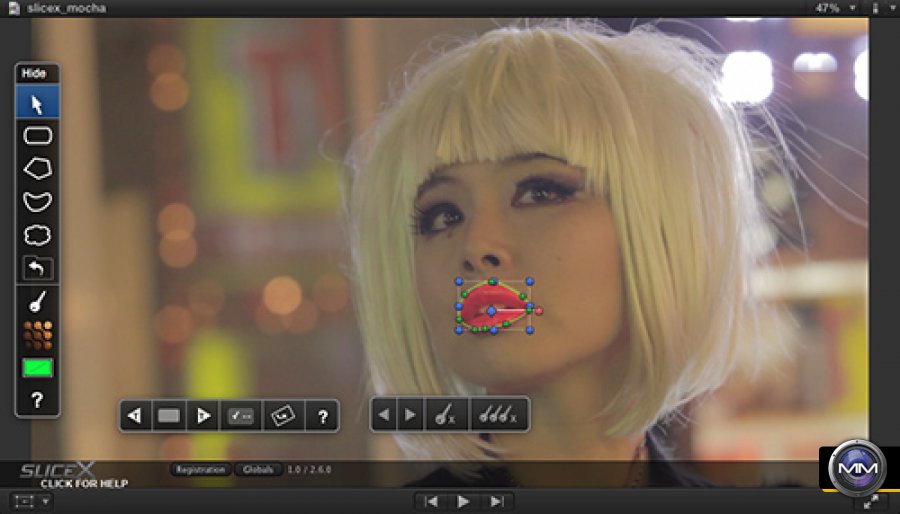The width and height of the screenshot is (900, 514).
Task: Select the freehand cloud shape tool
Action: coord(37,235)
